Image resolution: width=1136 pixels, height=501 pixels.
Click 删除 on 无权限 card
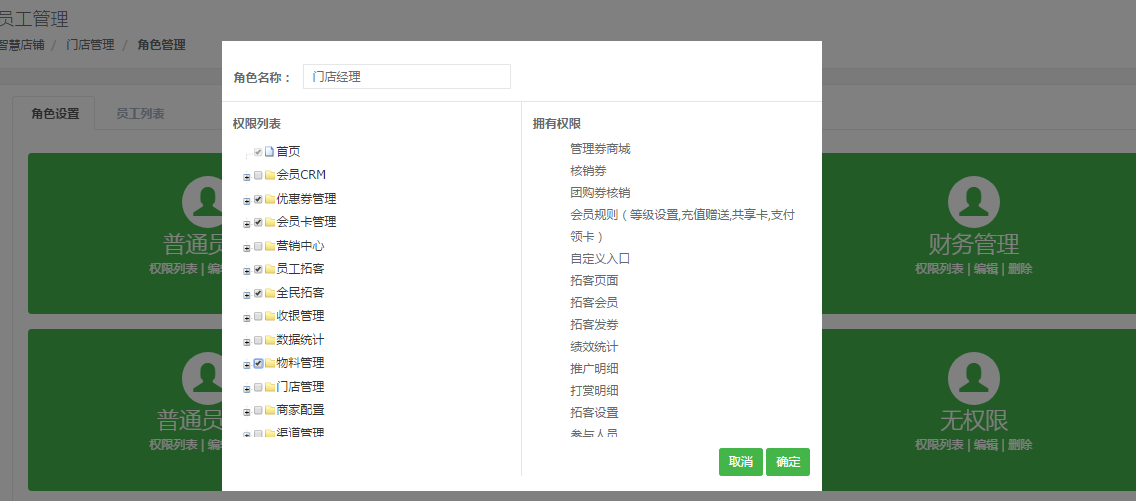tap(1020, 445)
